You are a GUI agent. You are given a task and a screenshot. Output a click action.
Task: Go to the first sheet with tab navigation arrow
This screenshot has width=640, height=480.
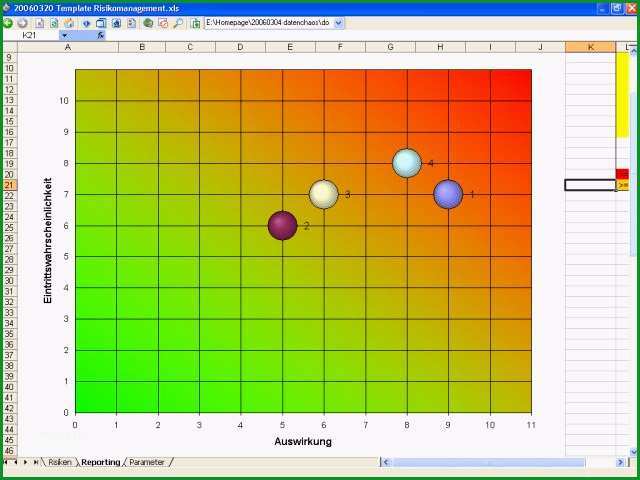[5, 462]
